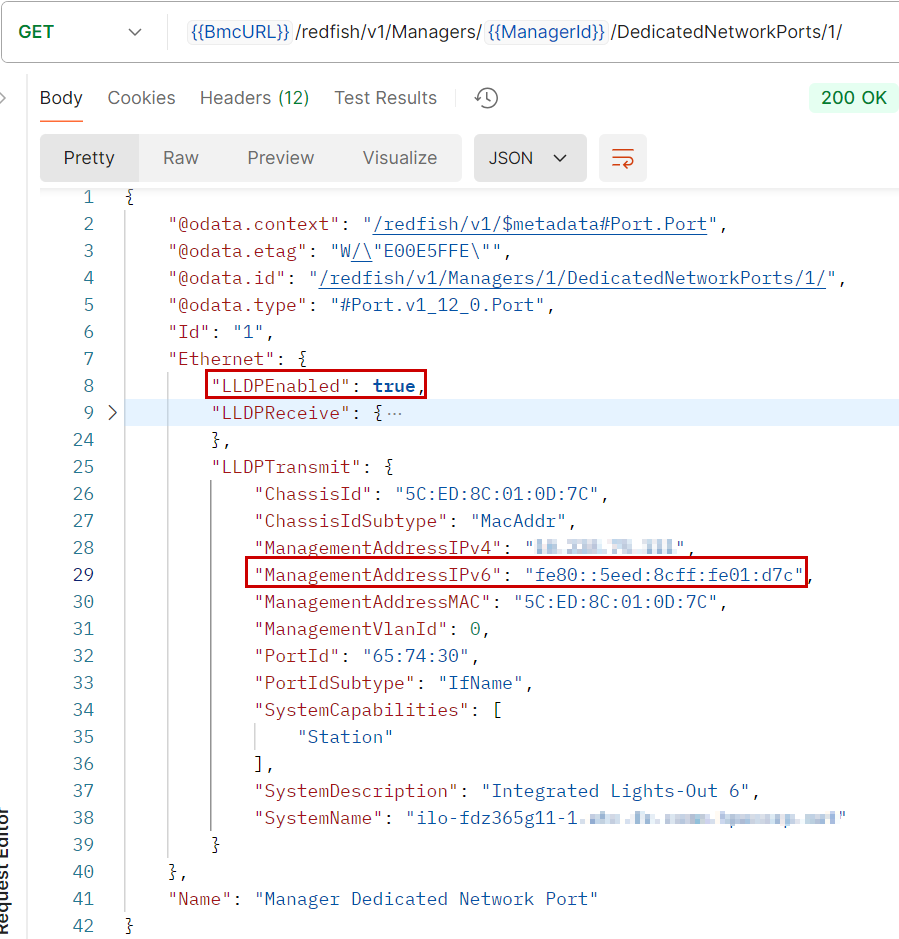
Task: Click the "#Port.v1_12_0.Port" value
Action: (x=437, y=305)
